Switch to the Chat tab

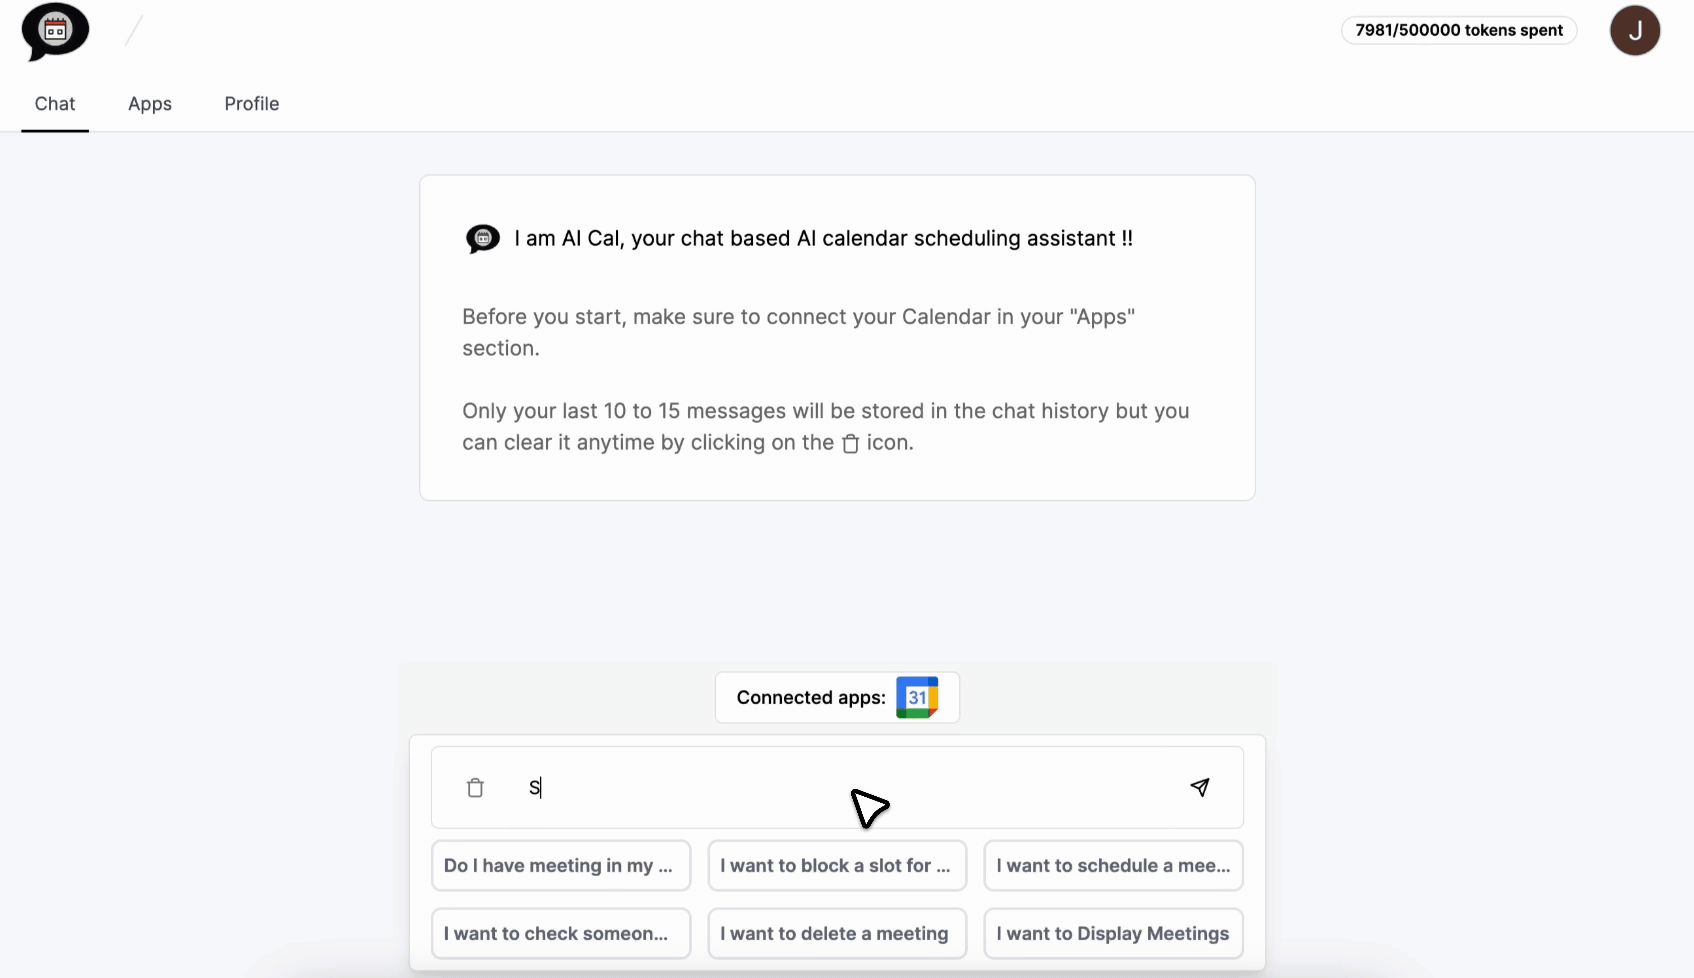pyautogui.click(x=55, y=104)
